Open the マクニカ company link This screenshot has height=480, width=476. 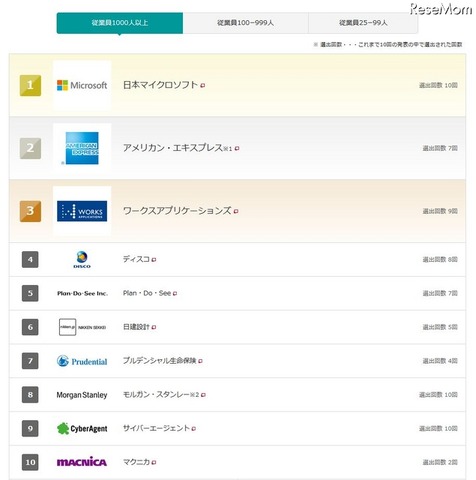pos(136,462)
